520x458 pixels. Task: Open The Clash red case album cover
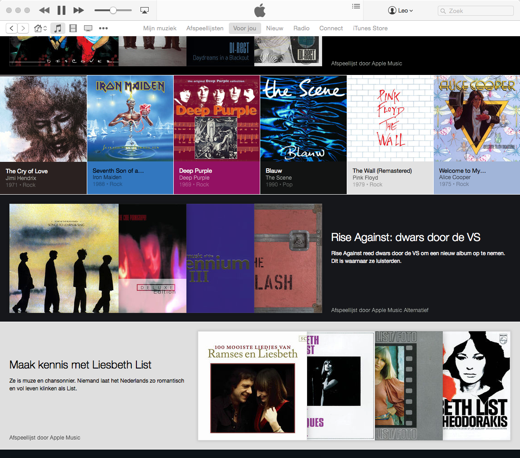[288, 259]
